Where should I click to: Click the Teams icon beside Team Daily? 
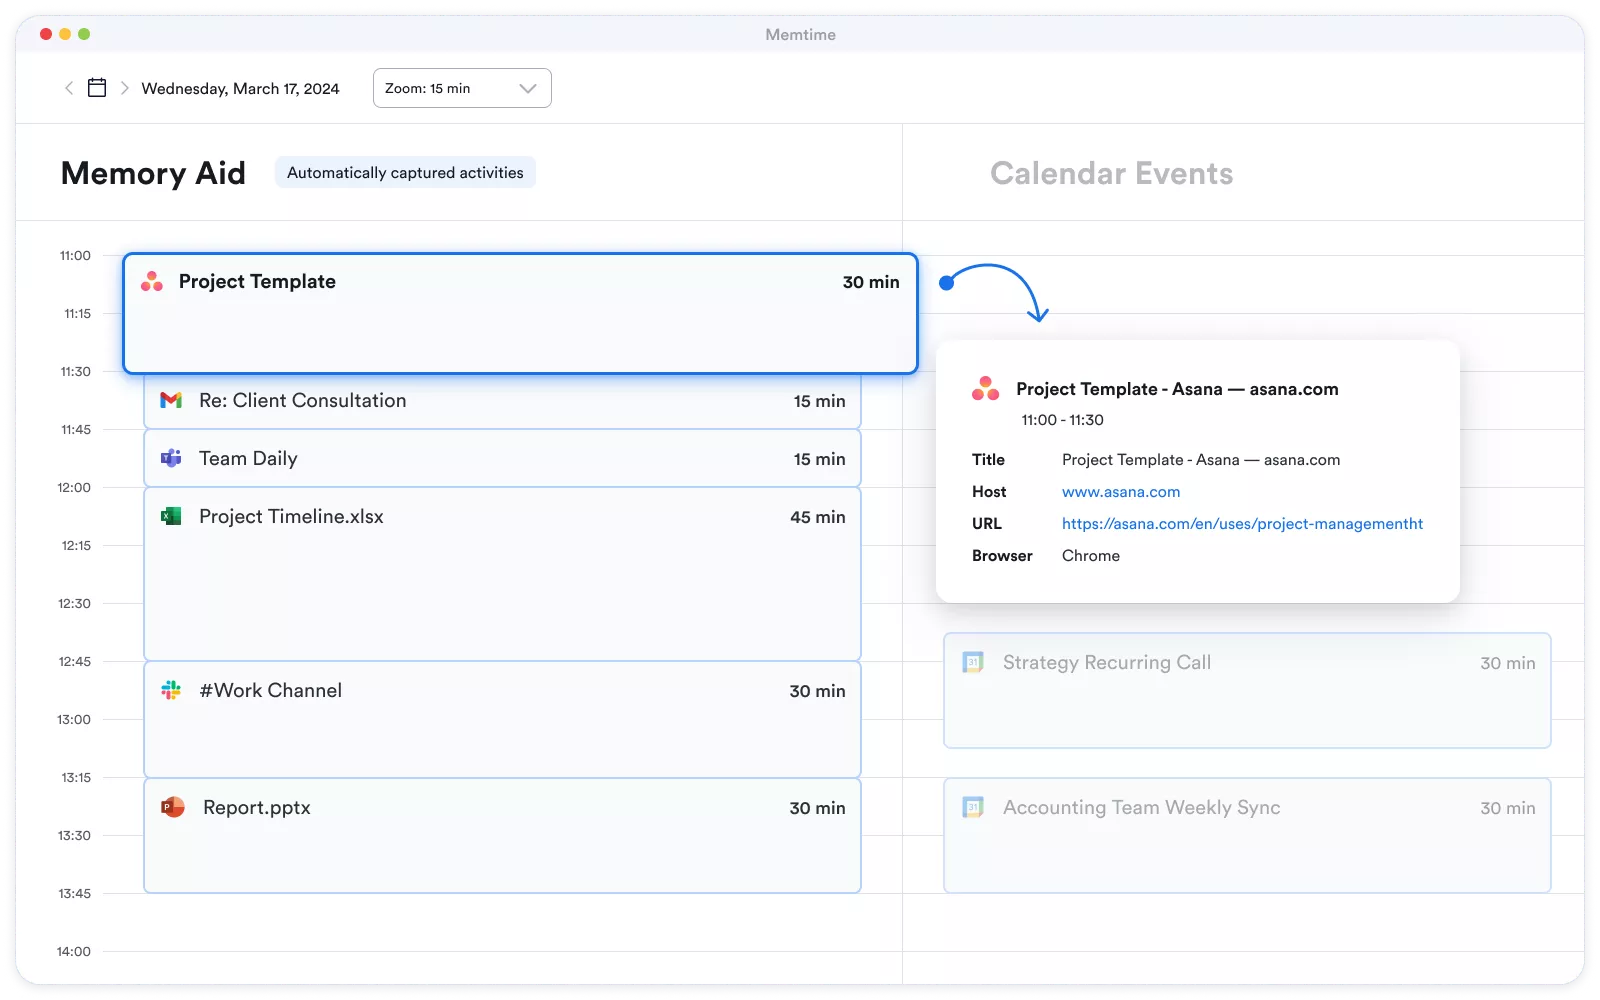pyautogui.click(x=171, y=458)
